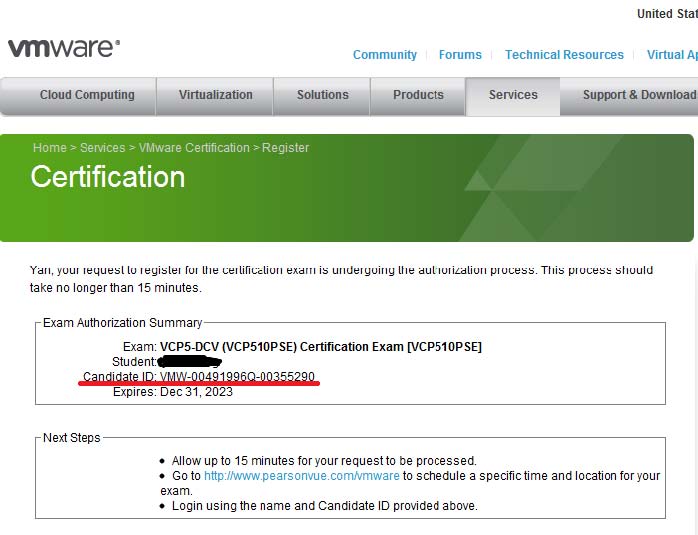
Task: Open the Technical Resources link
Action: [x=564, y=55]
